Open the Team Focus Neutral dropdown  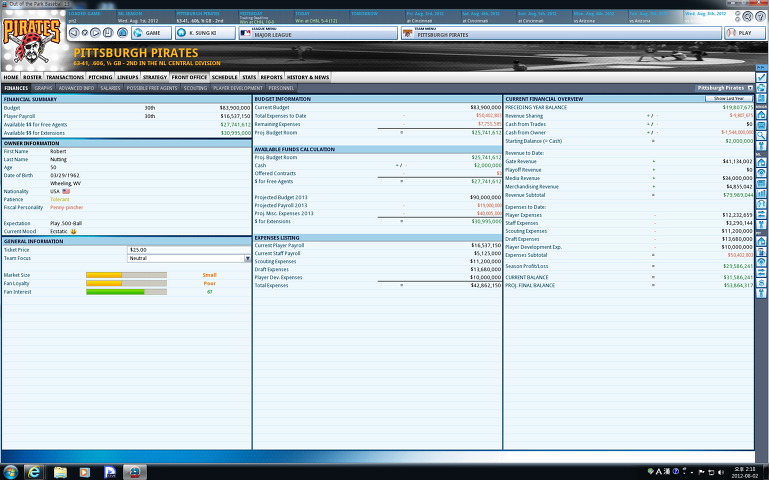click(x=189, y=258)
